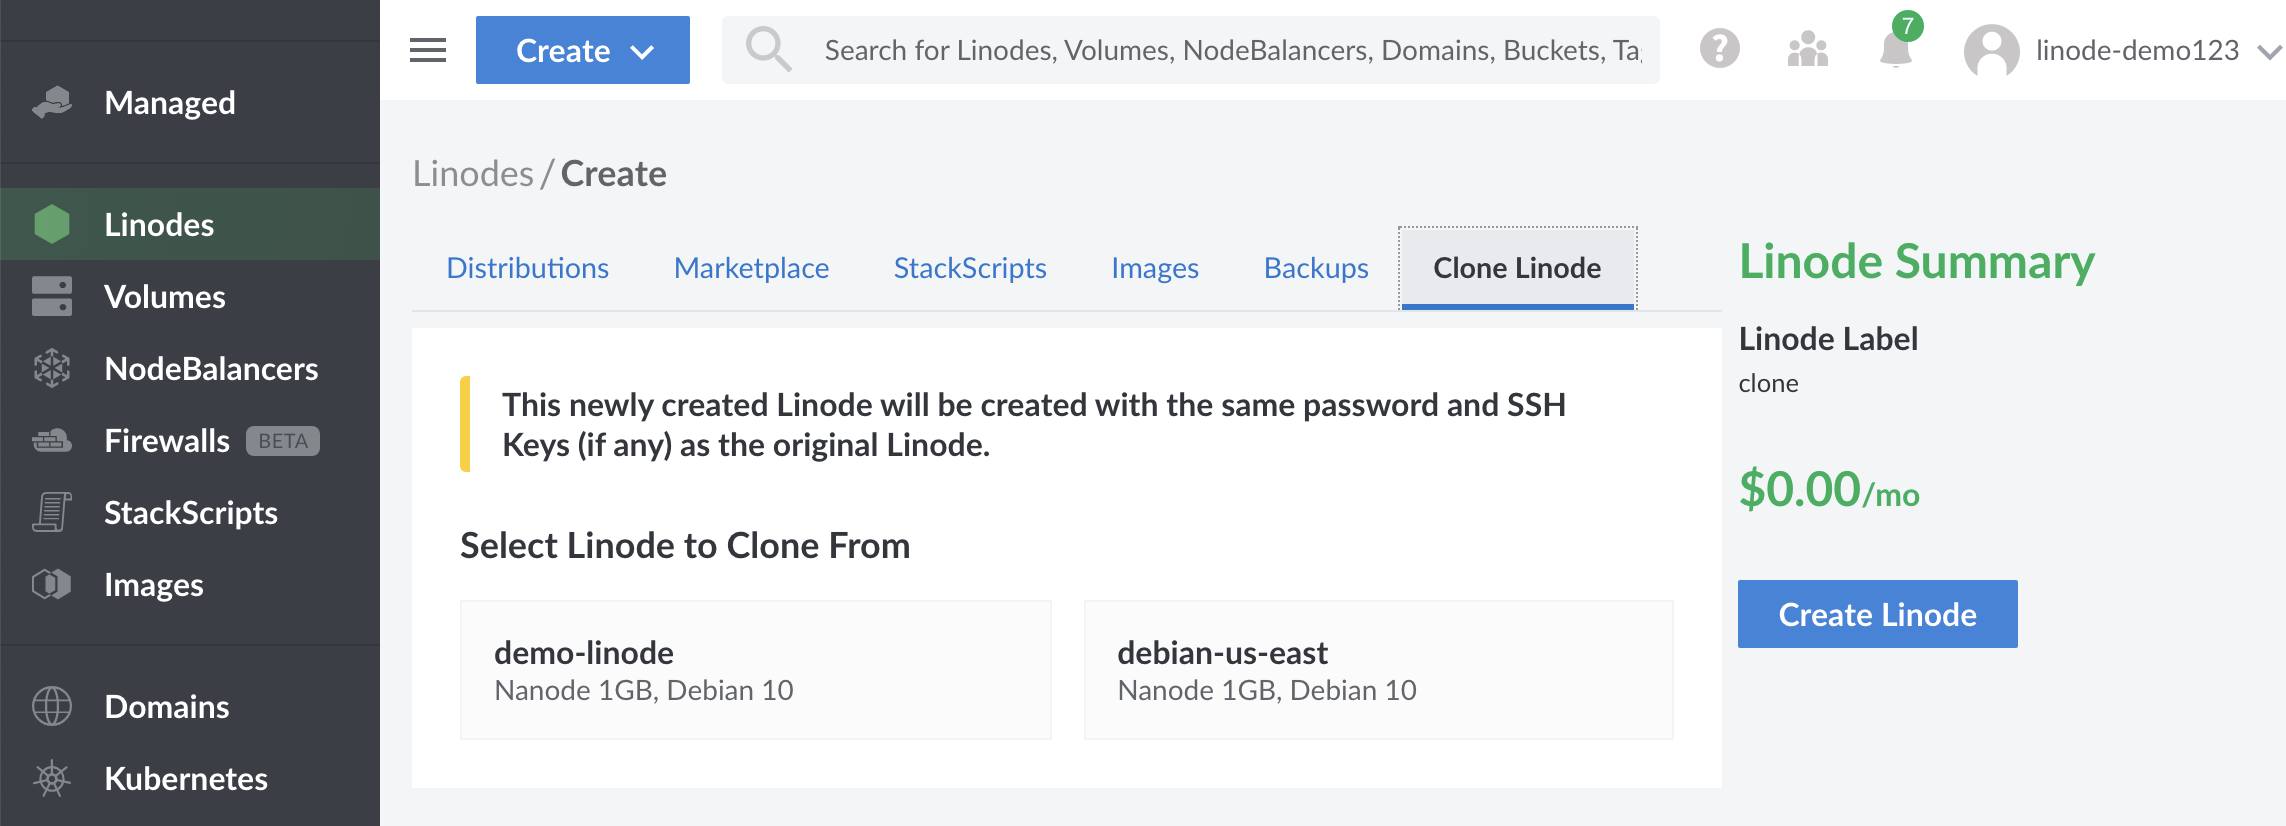
Task: Follow the Linodes breadcrumb link
Action: pos(473,172)
